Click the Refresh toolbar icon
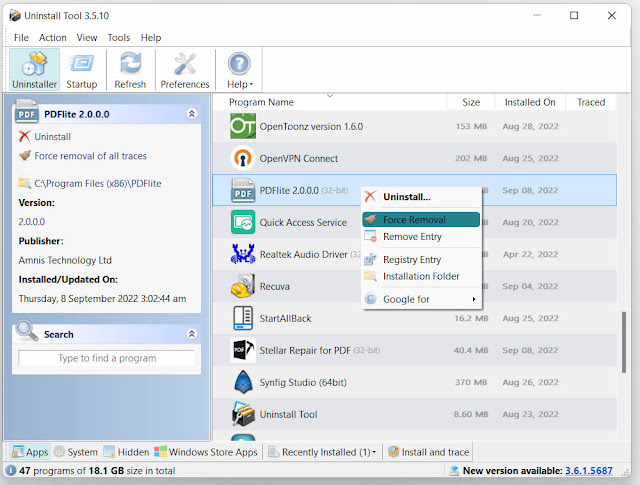The height and width of the screenshot is (485, 640). (130, 69)
